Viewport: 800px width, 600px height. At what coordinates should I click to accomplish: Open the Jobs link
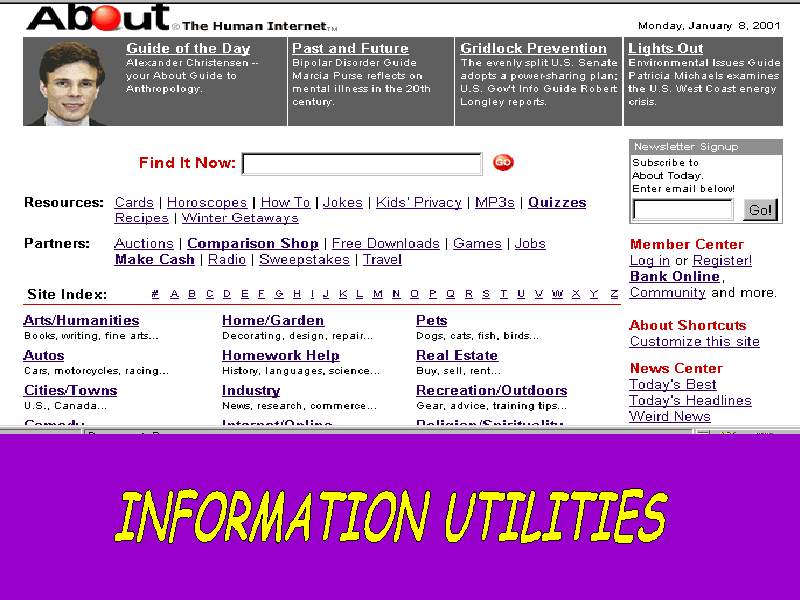pos(530,243)
